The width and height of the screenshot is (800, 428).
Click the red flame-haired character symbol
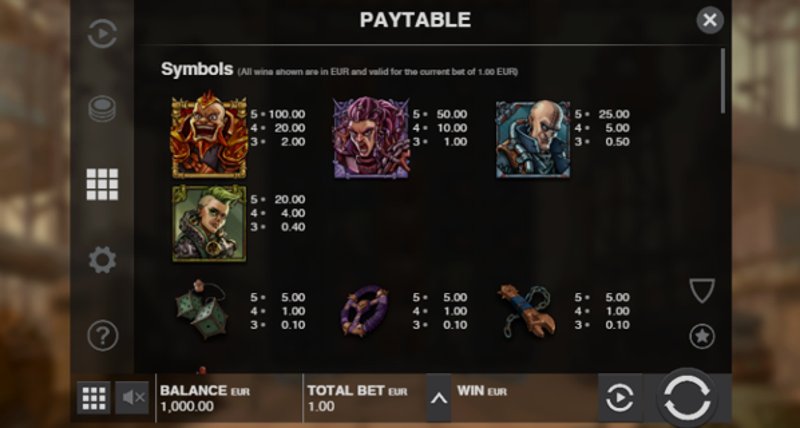point(209,135)
